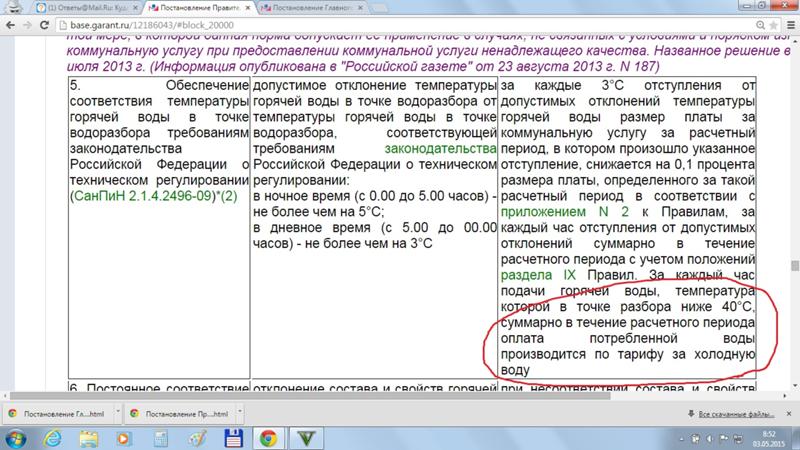Close the downloads bar

tap(789, 414)
